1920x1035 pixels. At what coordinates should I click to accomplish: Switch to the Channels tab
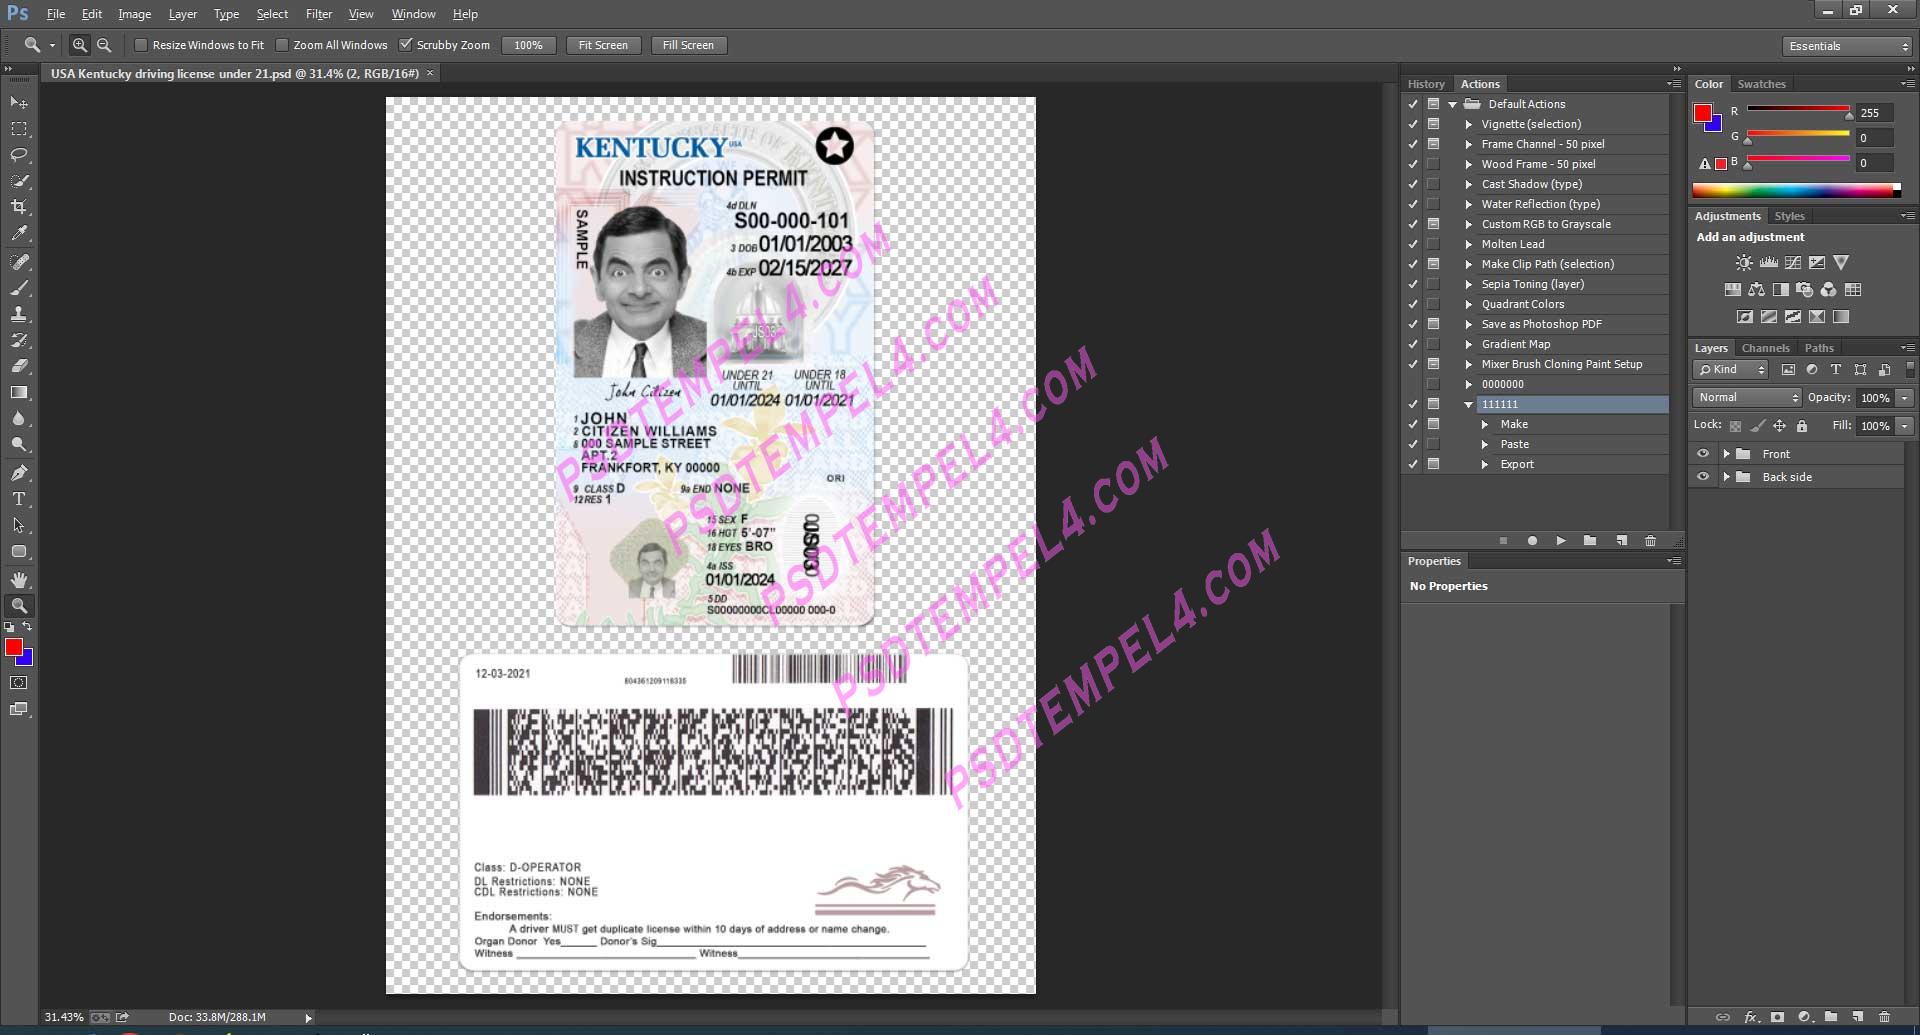click(1765, 347)
